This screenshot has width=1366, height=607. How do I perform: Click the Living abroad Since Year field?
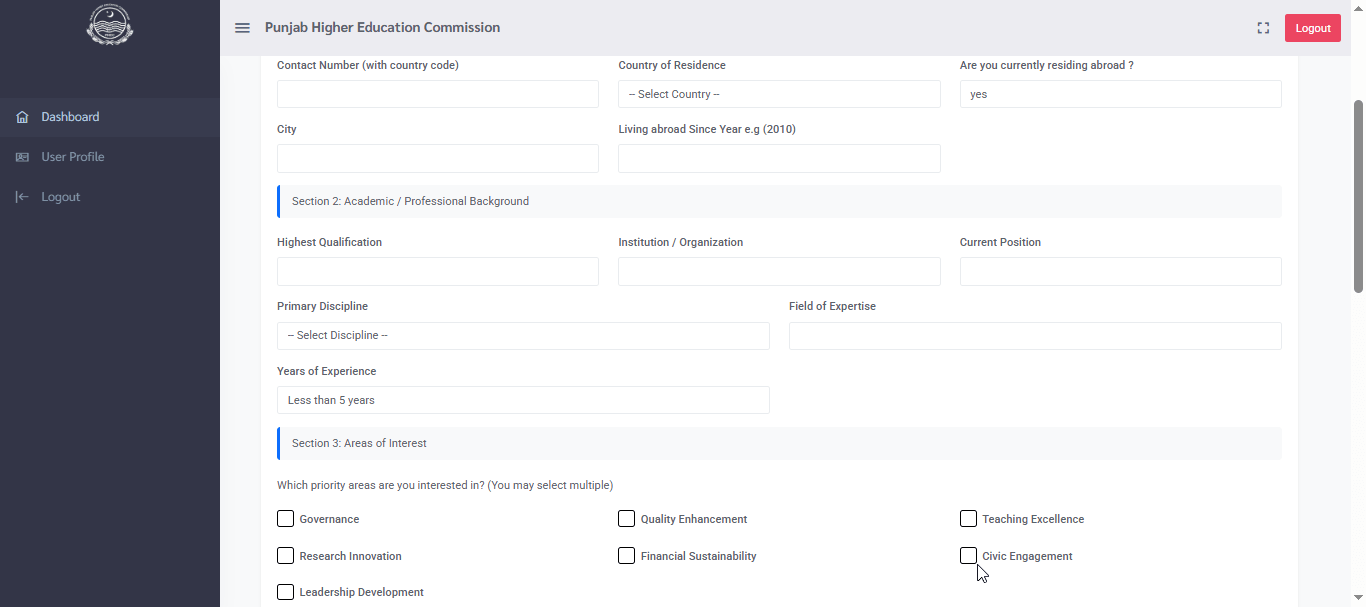tap(779, 158)
